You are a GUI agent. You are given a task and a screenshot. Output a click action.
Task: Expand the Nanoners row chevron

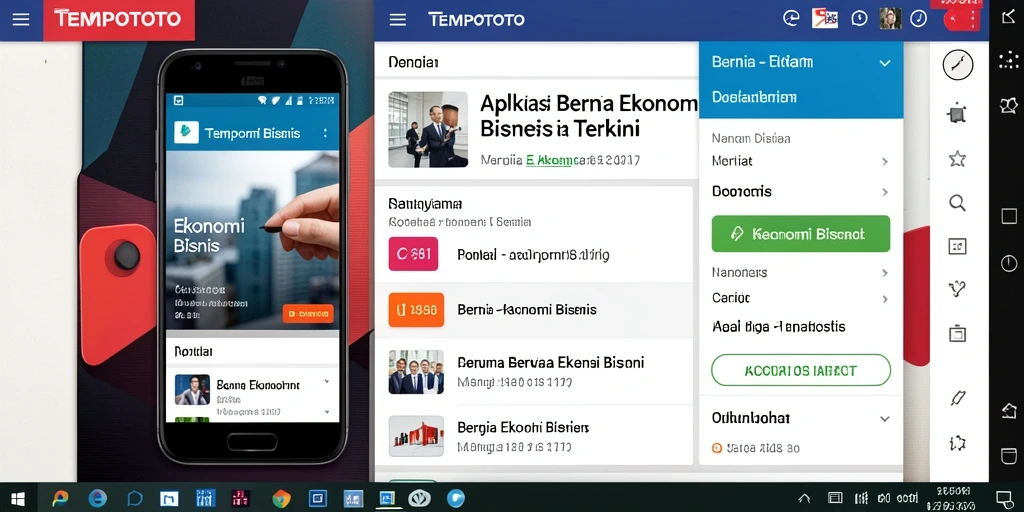[x=885, y=273]
